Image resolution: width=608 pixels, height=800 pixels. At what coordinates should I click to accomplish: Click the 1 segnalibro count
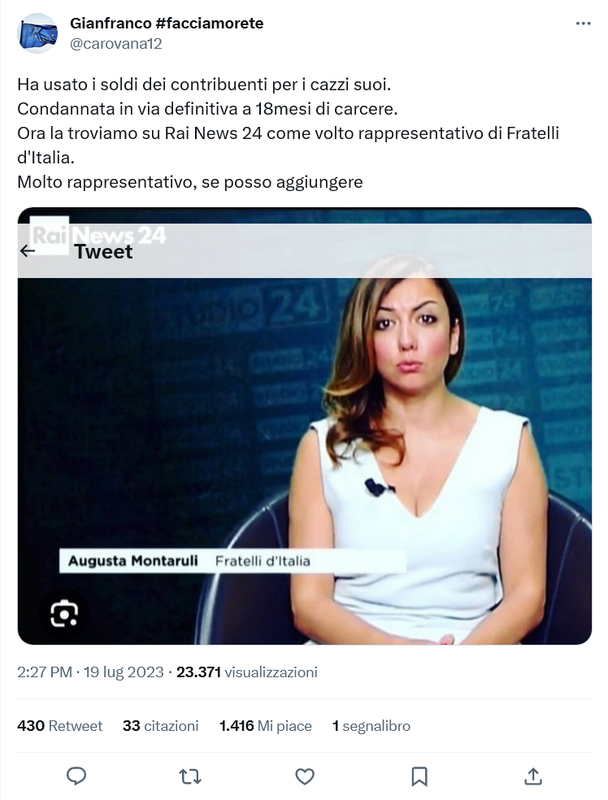[x=370, y=726]
